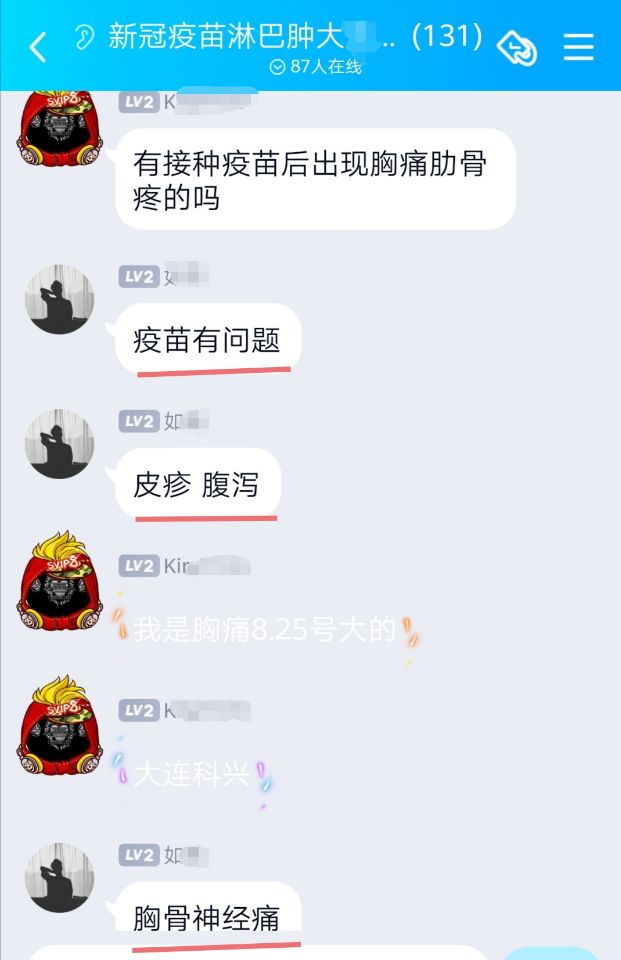The height and width of the screenshot is (960, 621).
Task: Tap the yellow-haired avatar beside 大连科兴
Action: coord(59,726)
